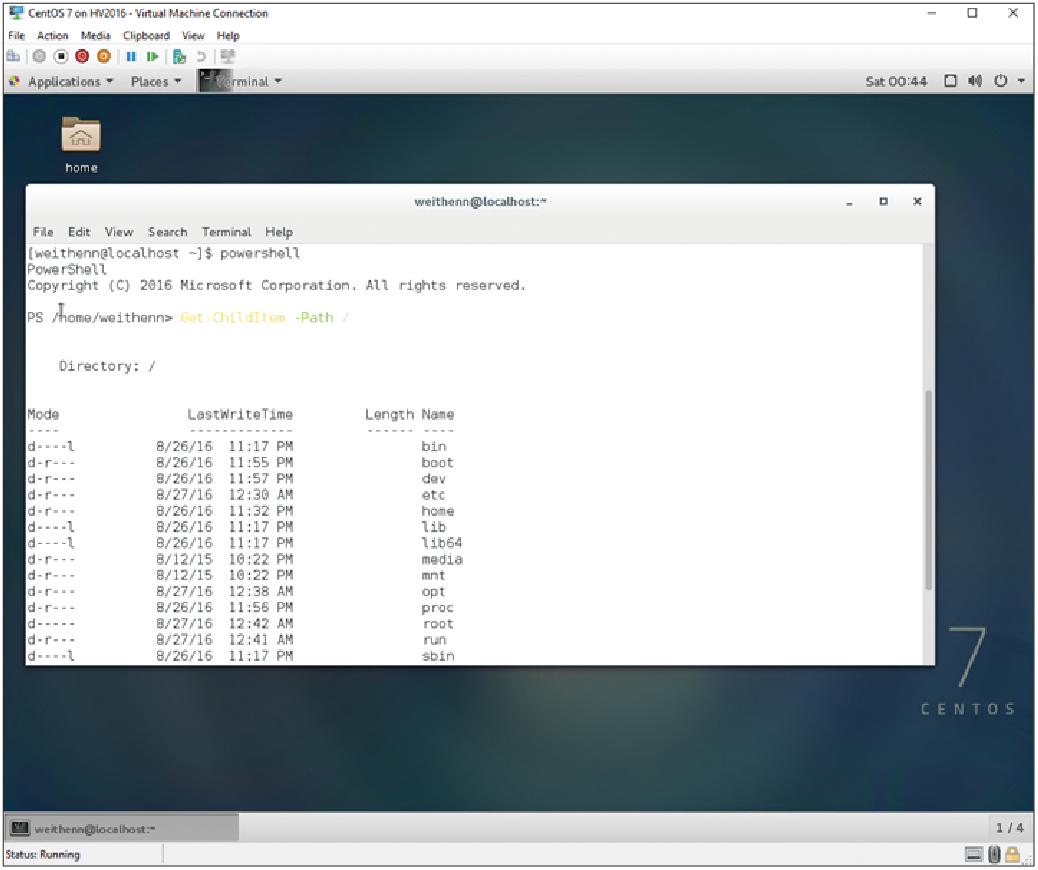
Task: Open the terminal's Edit menu
Action: (79, 232)
